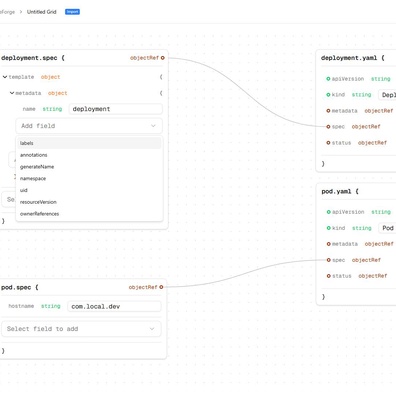Click the status port dot in pod.yaml
The width and height of the screenshot is (396, 396).
tap(328, 276)
